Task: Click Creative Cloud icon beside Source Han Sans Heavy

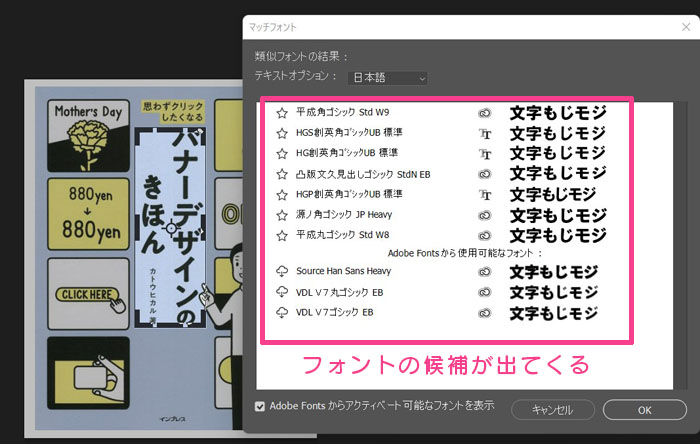Action: point(485,272)
